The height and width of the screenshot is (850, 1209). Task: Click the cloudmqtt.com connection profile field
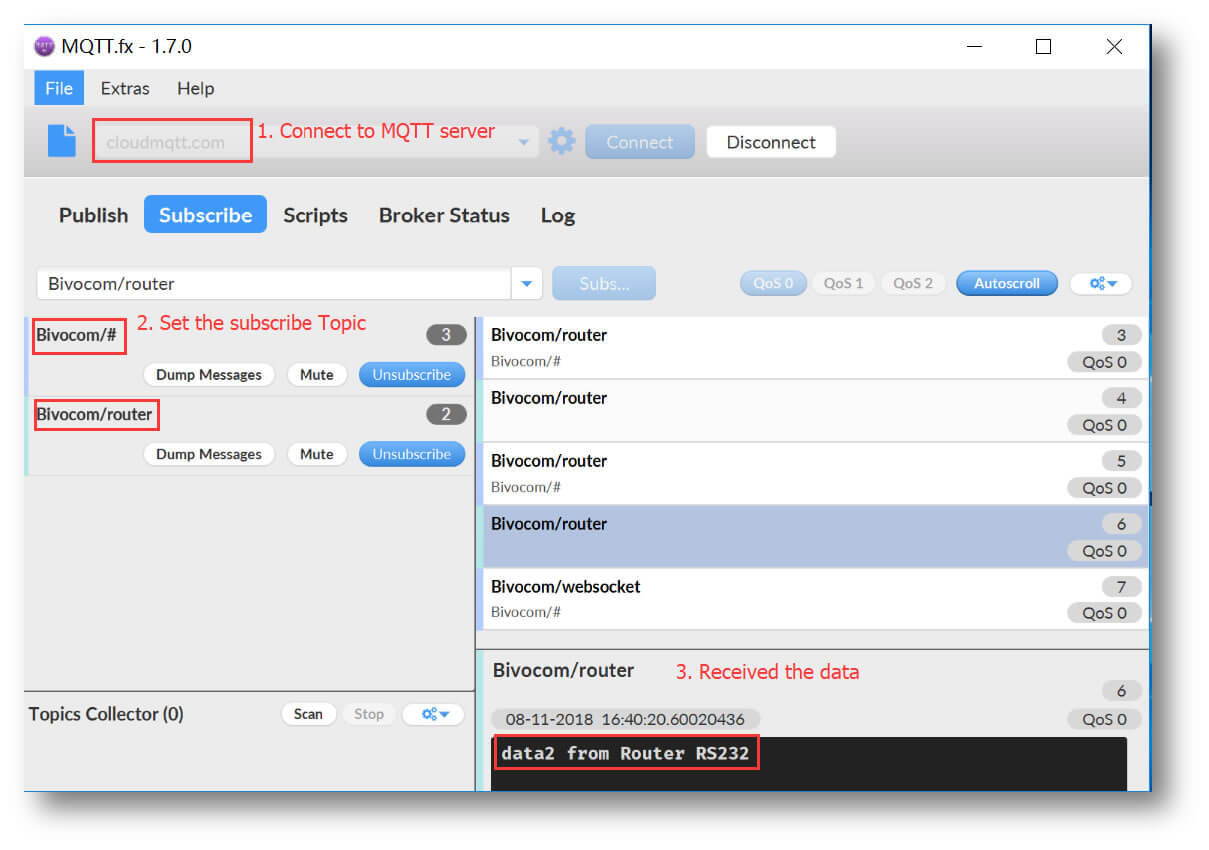(x=315, y=142)
